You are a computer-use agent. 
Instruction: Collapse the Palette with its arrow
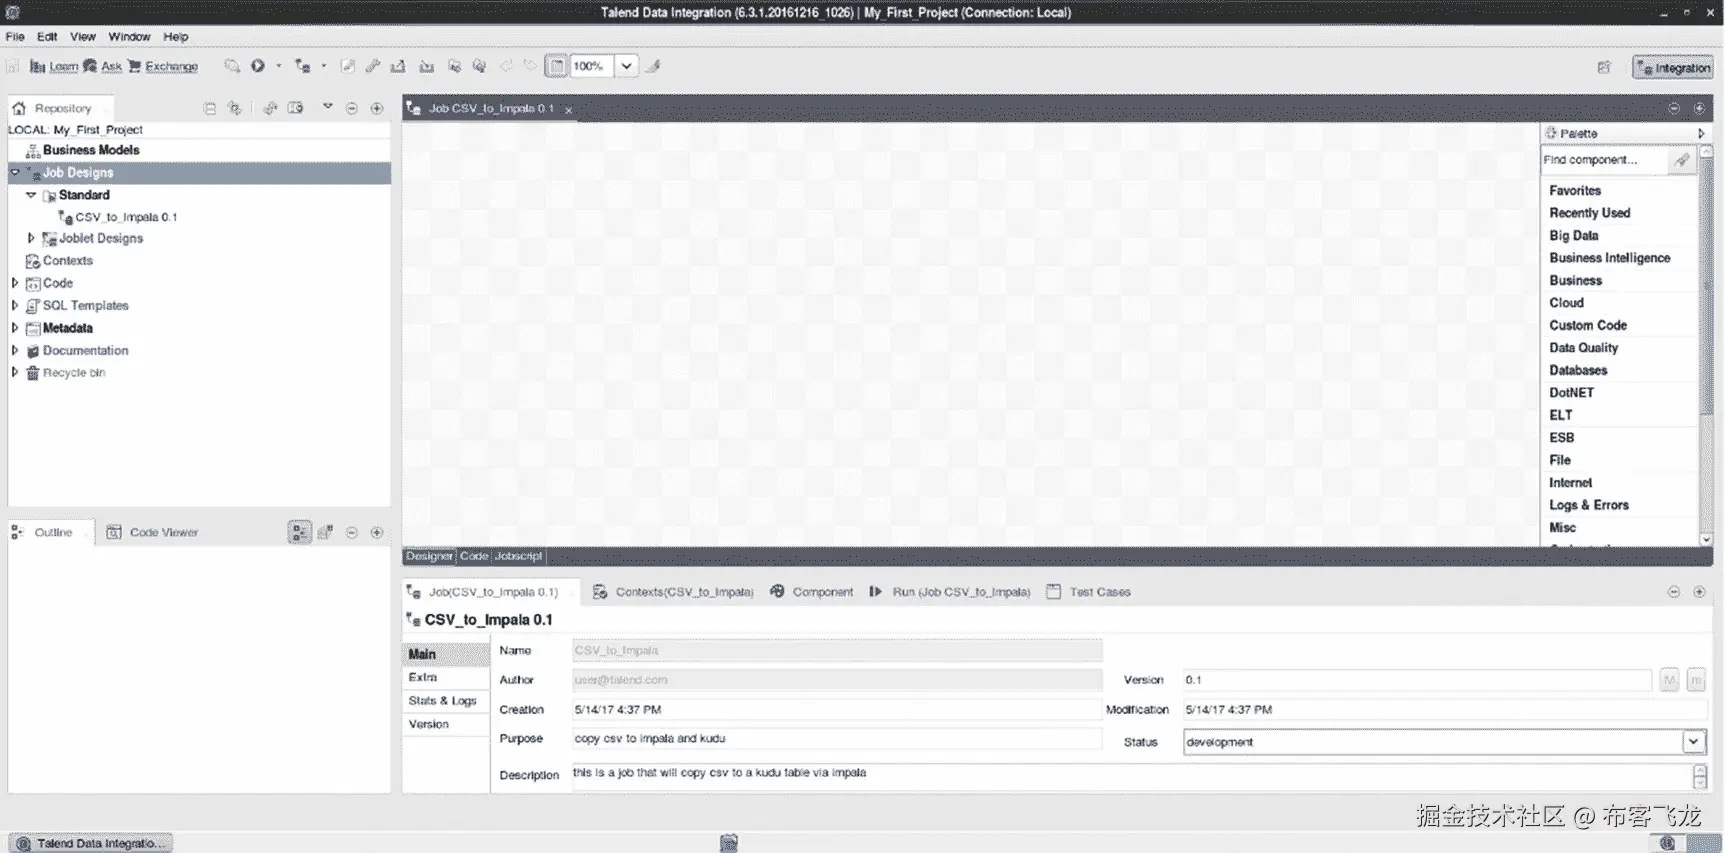point(1701,133)
